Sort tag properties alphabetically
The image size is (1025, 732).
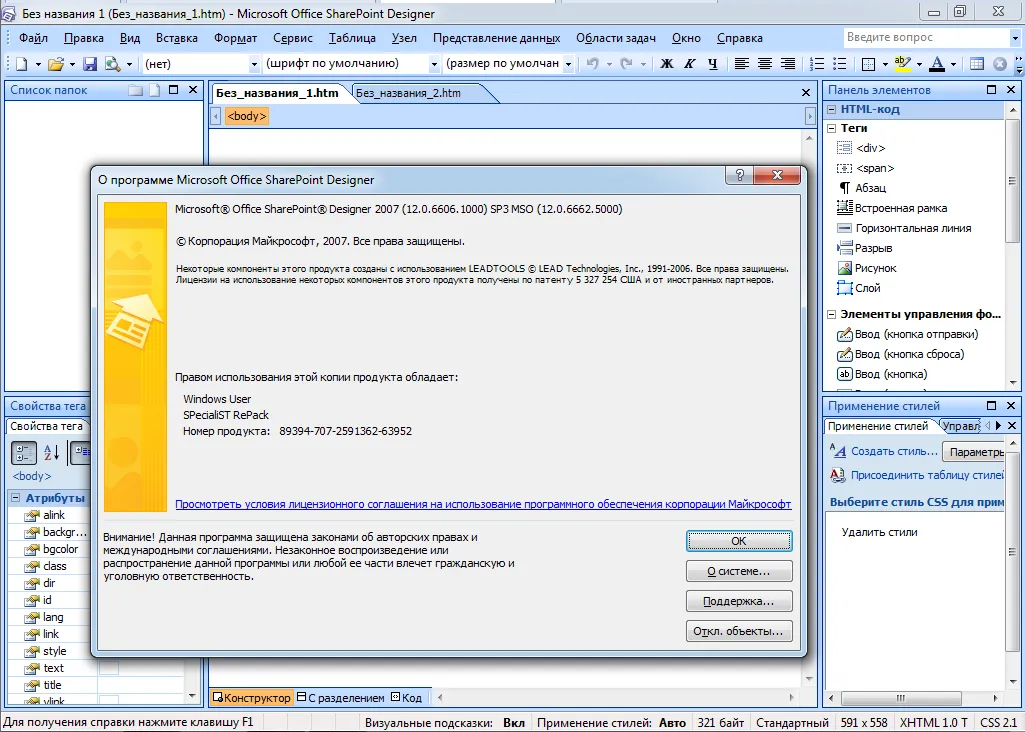click(x=51, y=452)
